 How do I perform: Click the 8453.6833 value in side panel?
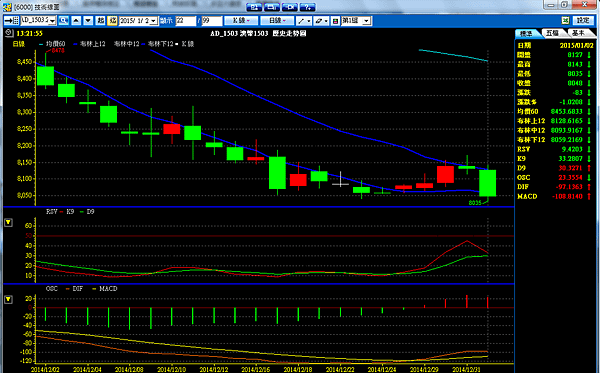(566, 111)
